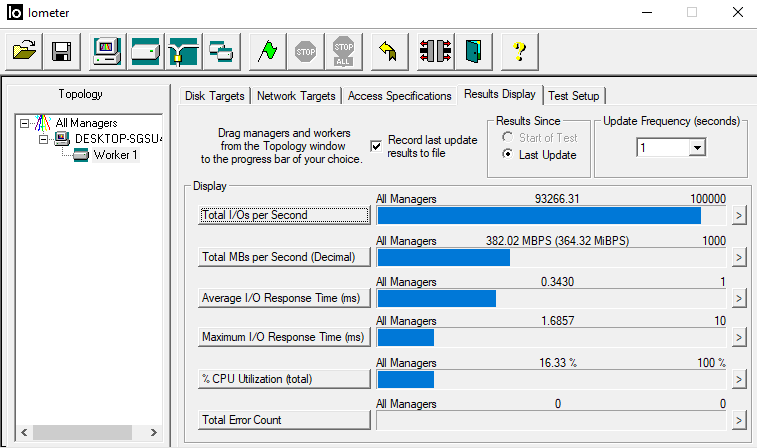This screenshot has height=448, width=757.
Task: Switch to the Disk Targets tab
Action: click(215, 96)
